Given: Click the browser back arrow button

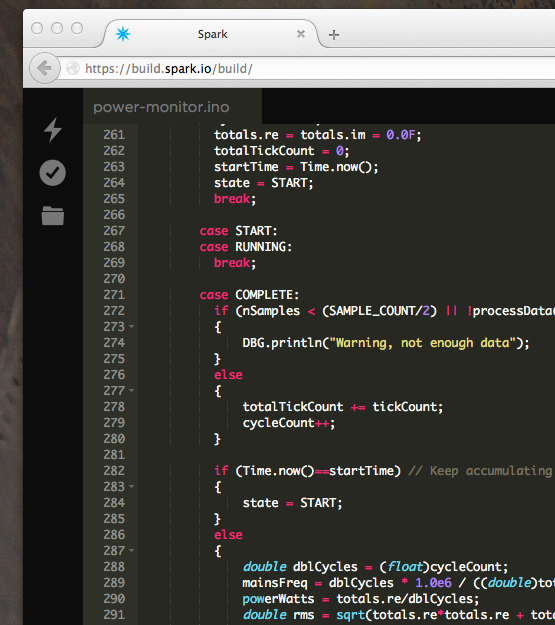Looking at the screenshot, I should point(44,68).
